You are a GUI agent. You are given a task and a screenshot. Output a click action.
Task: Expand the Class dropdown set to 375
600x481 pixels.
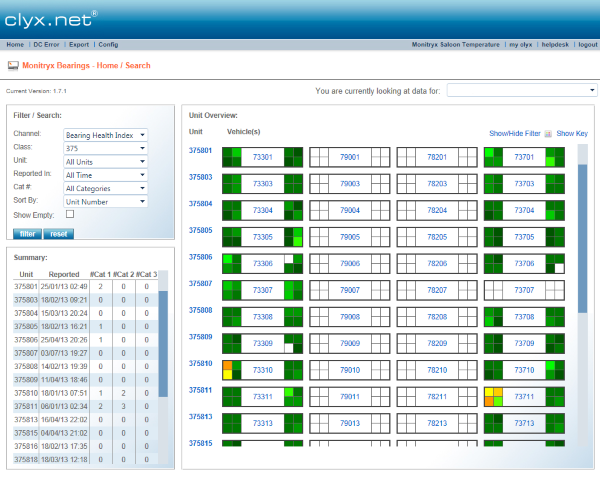[x=105, y=148]
